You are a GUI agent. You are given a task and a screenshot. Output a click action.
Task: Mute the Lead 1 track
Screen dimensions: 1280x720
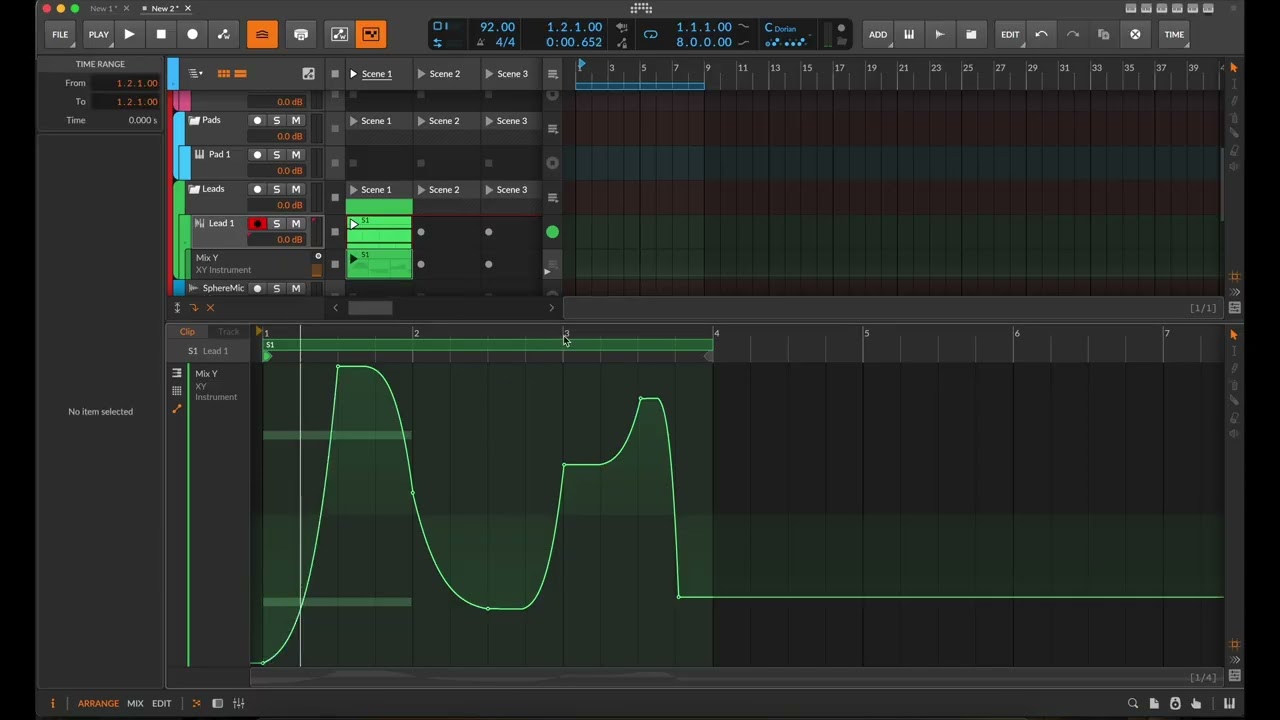point(296,224)
